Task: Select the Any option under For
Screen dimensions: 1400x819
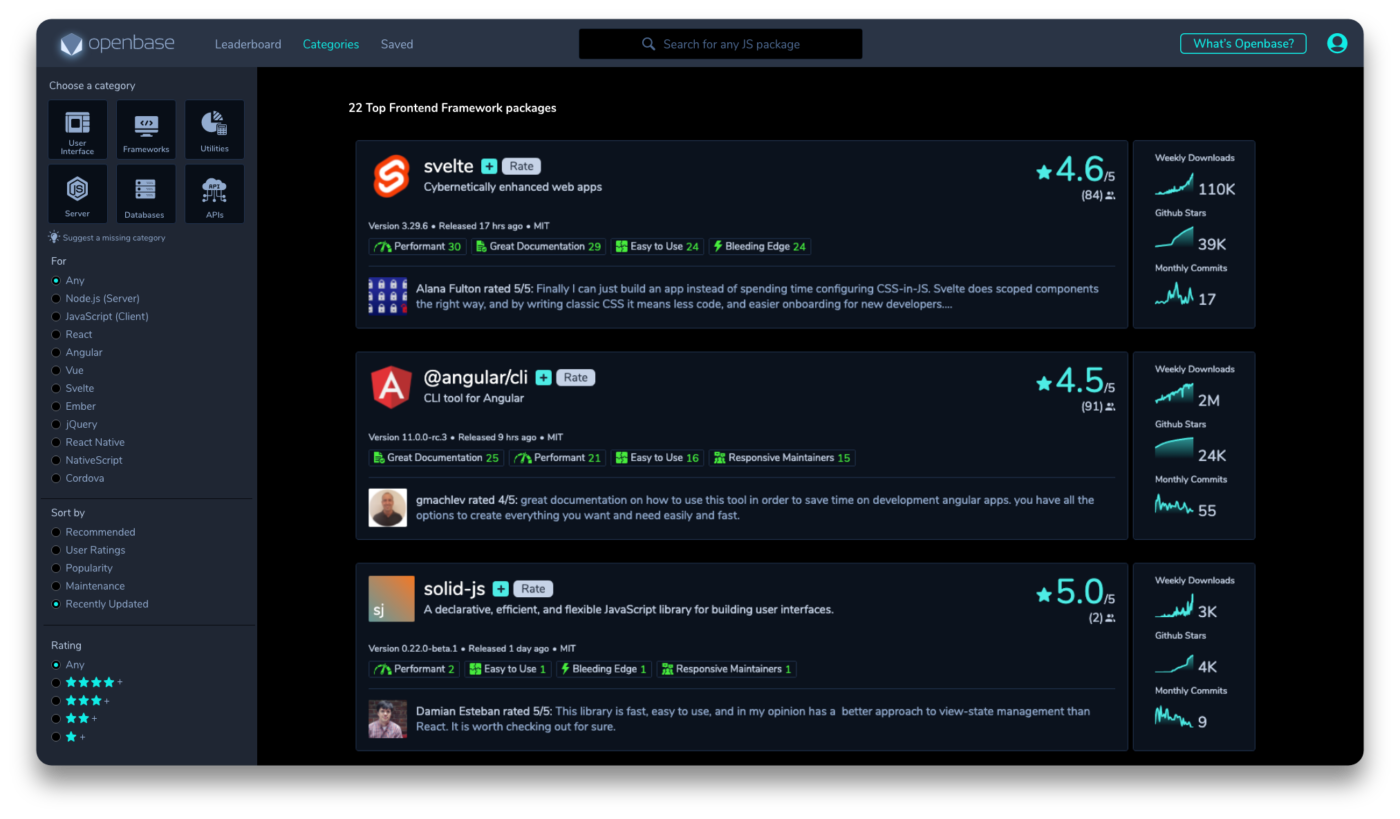Action: (68, 281)
